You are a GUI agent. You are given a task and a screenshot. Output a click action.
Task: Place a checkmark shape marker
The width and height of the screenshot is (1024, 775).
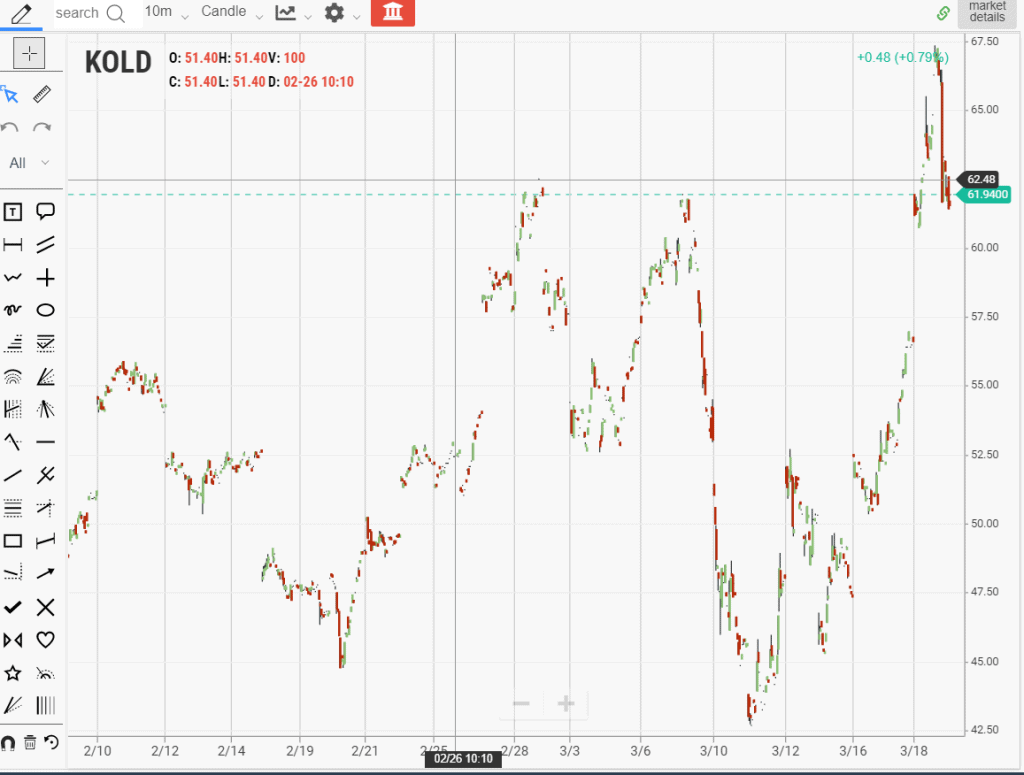point(12,607)
